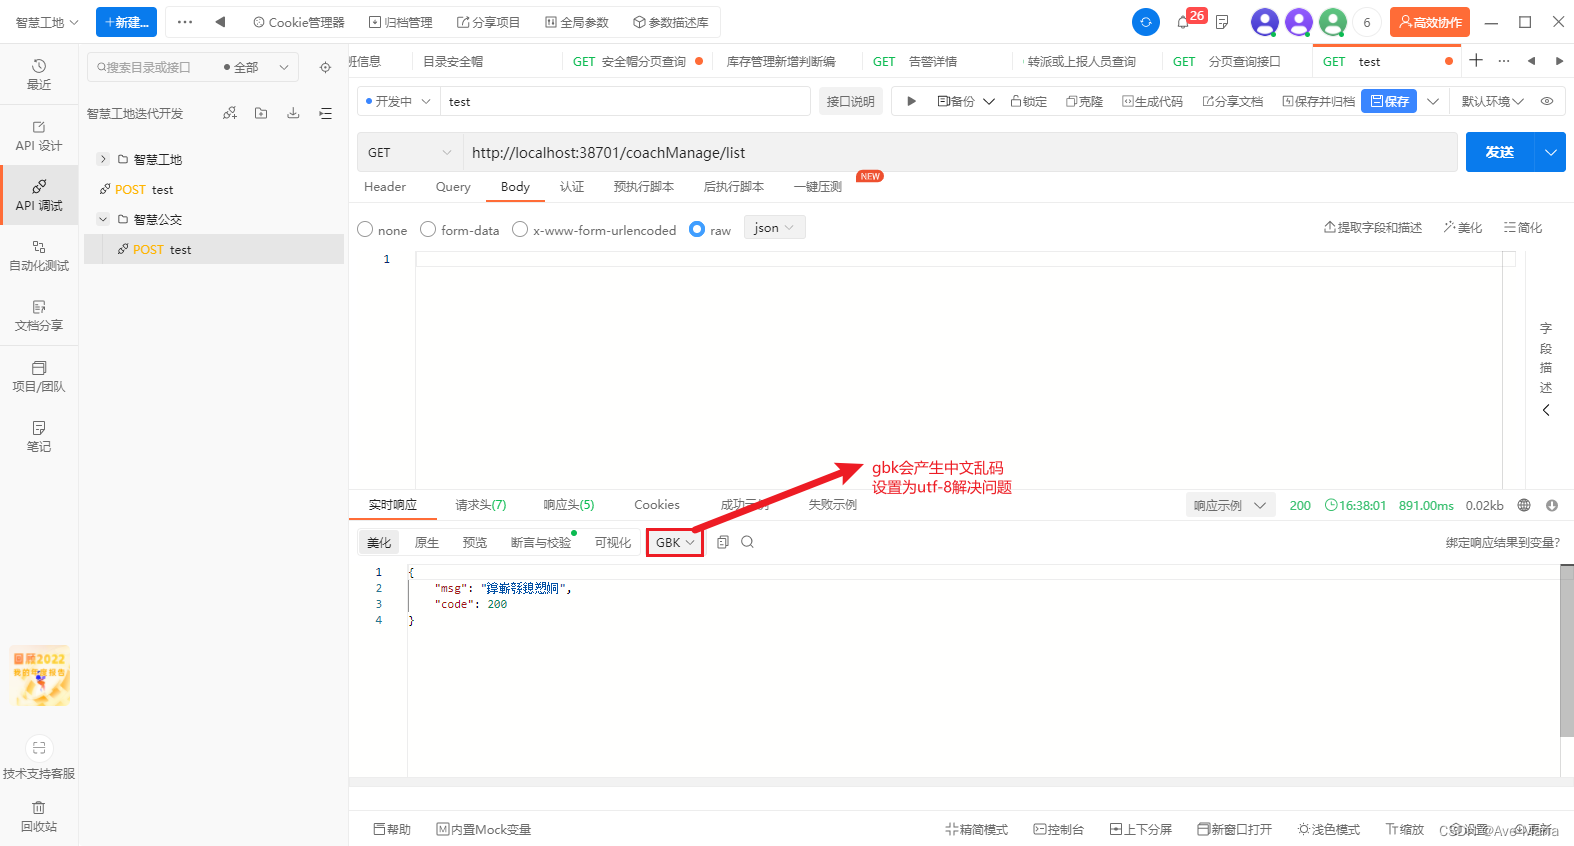Open the 自动化测试 sidebar section
Screen dimensions: 1574x846
(39, 256)
